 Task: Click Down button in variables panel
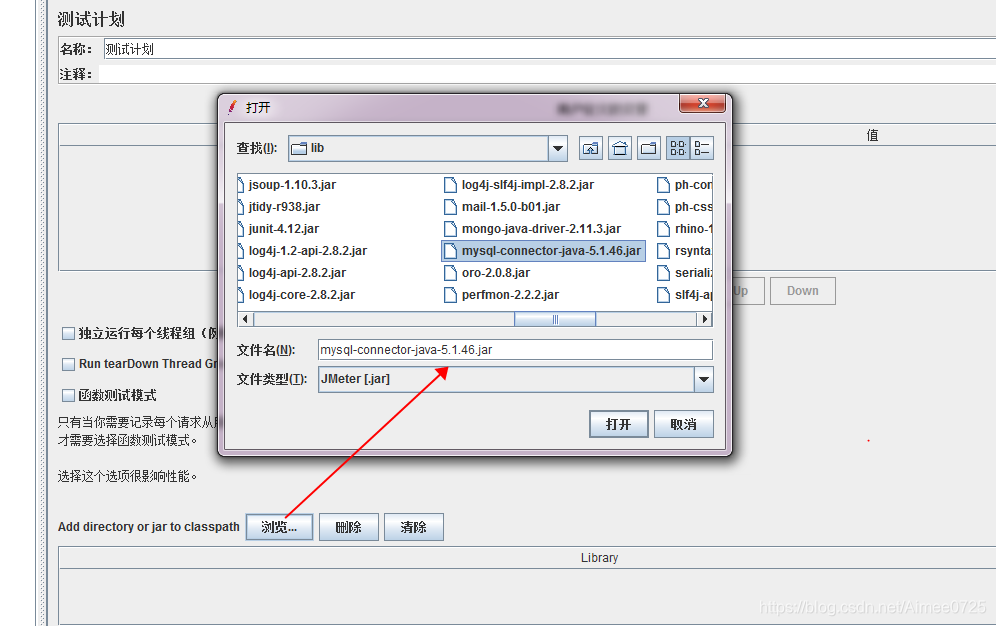pos(803,291)
